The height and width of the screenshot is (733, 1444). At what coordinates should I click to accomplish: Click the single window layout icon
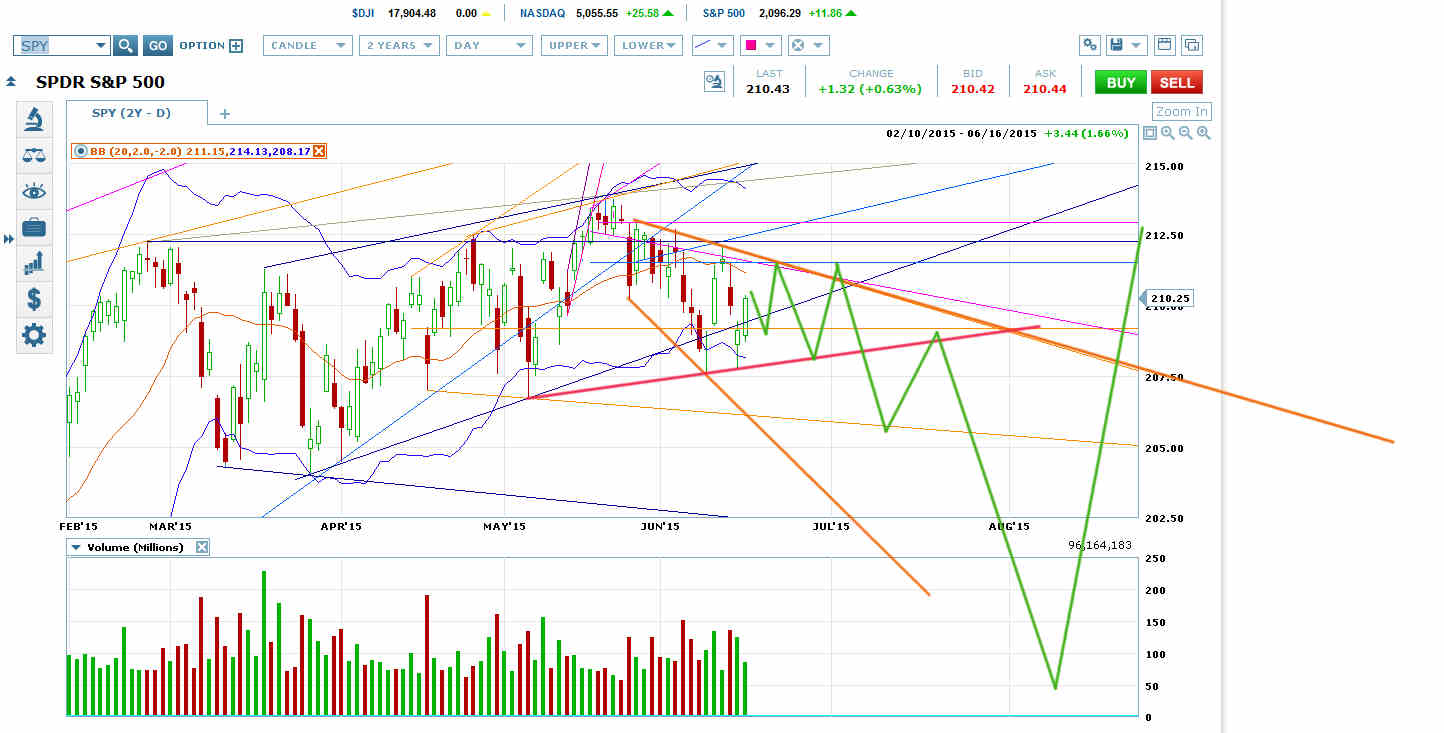1164,45
